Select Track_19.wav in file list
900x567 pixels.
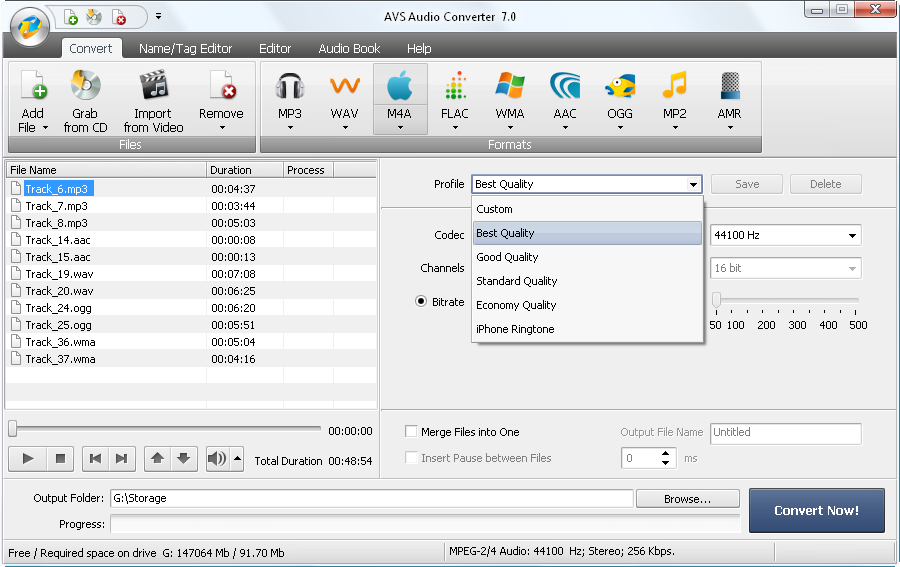pos(59,274)
